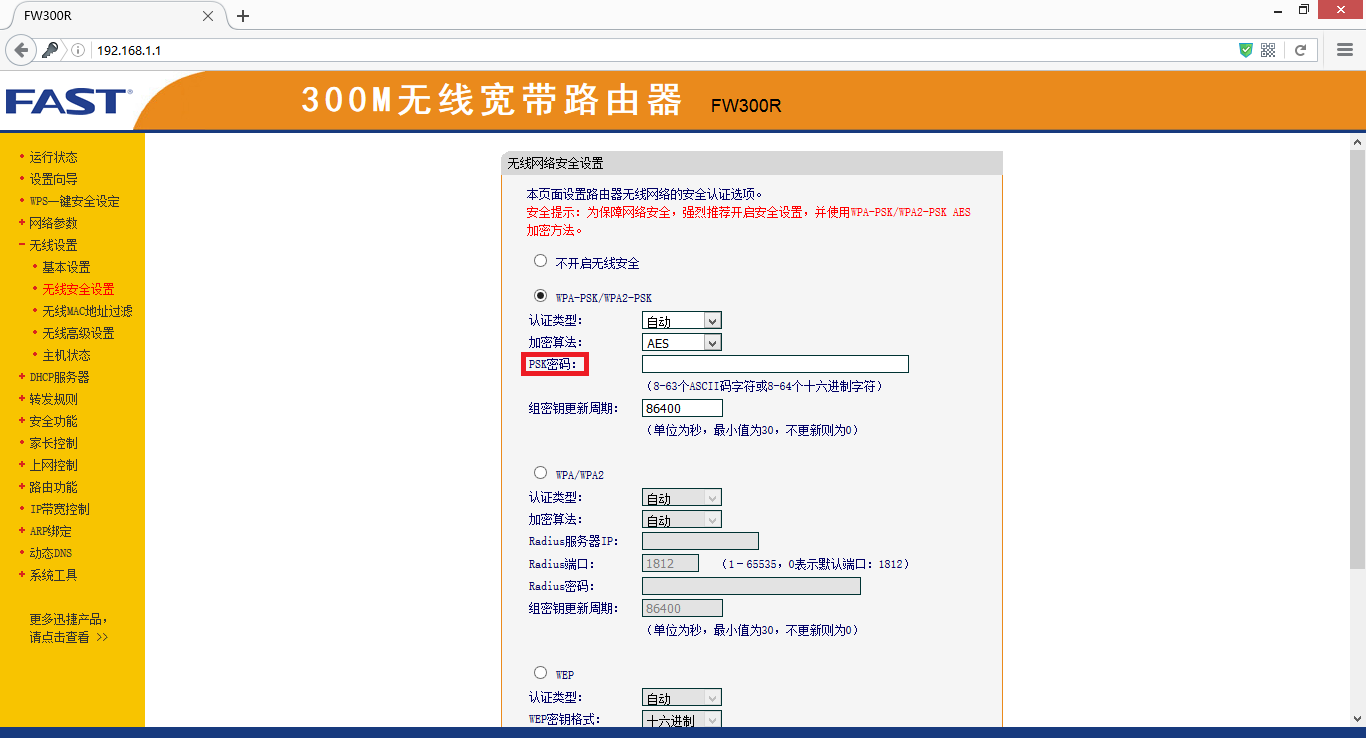Open 无线MAC地址过滤 submenu item
1366x738 pixels.
(87, 311)
